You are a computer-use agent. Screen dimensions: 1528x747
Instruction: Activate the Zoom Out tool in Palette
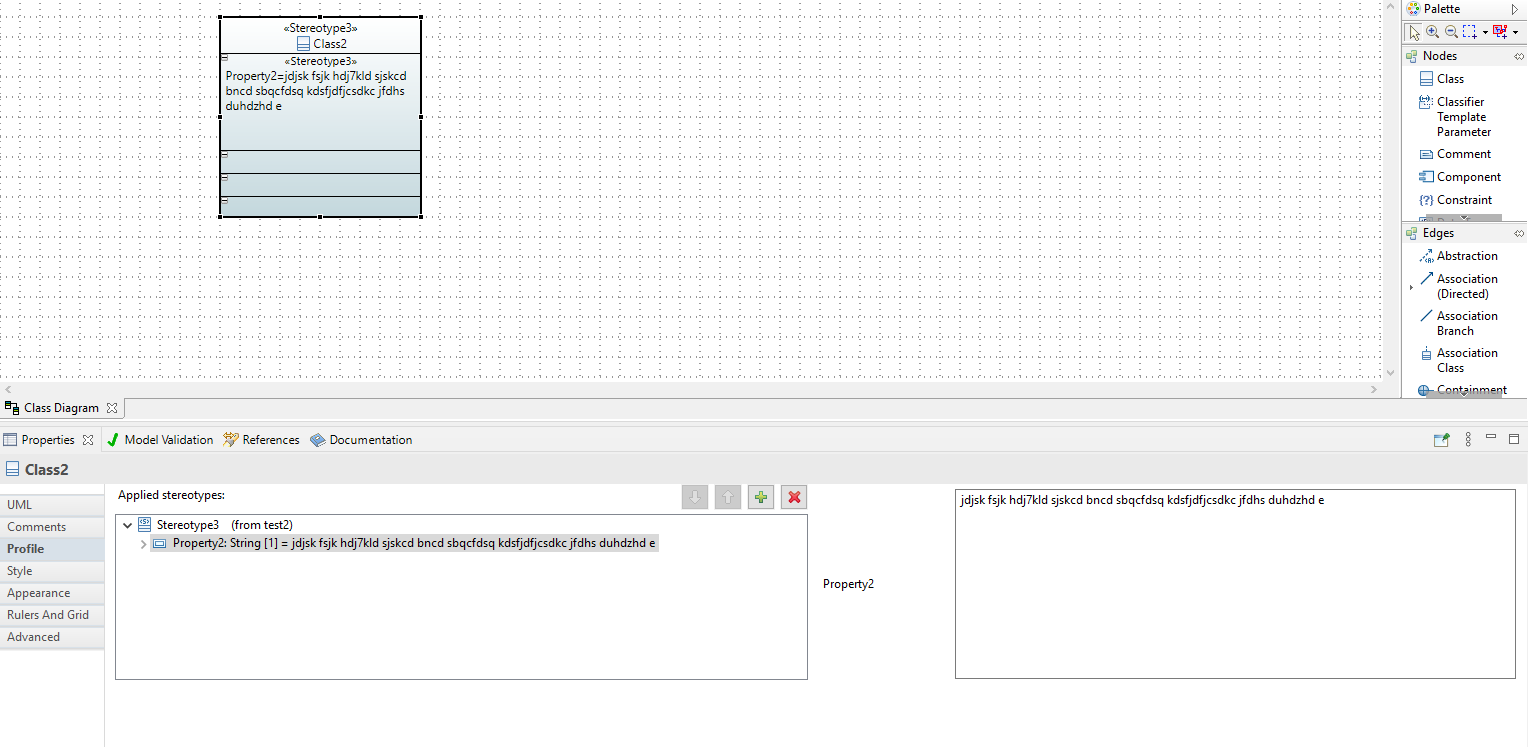coord(1451,32)
